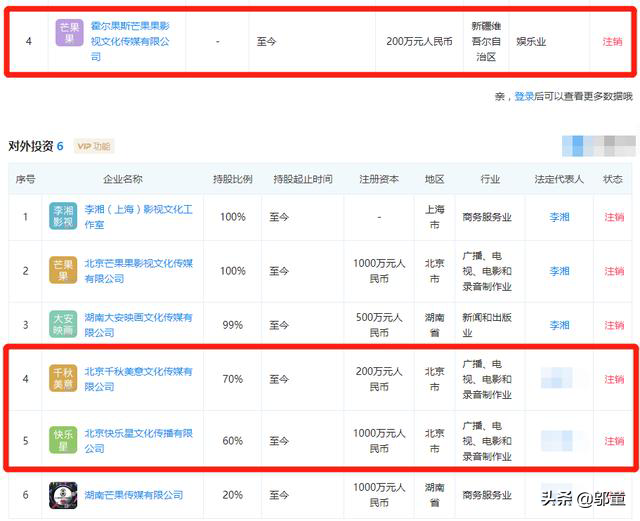Screen dimensions: 640x521
Task: Click the 企业名称 column header
Action: coord(122,179)
